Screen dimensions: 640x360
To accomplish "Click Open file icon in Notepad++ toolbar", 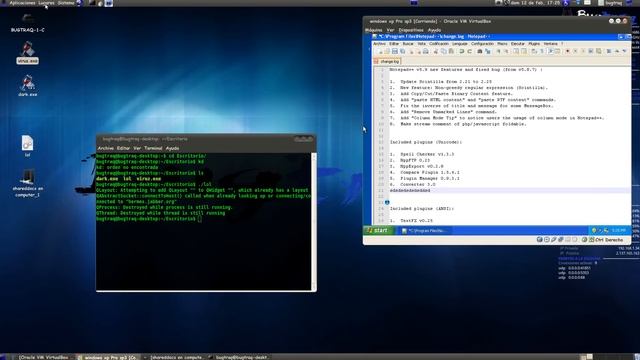I will click(x=387, y=51).
